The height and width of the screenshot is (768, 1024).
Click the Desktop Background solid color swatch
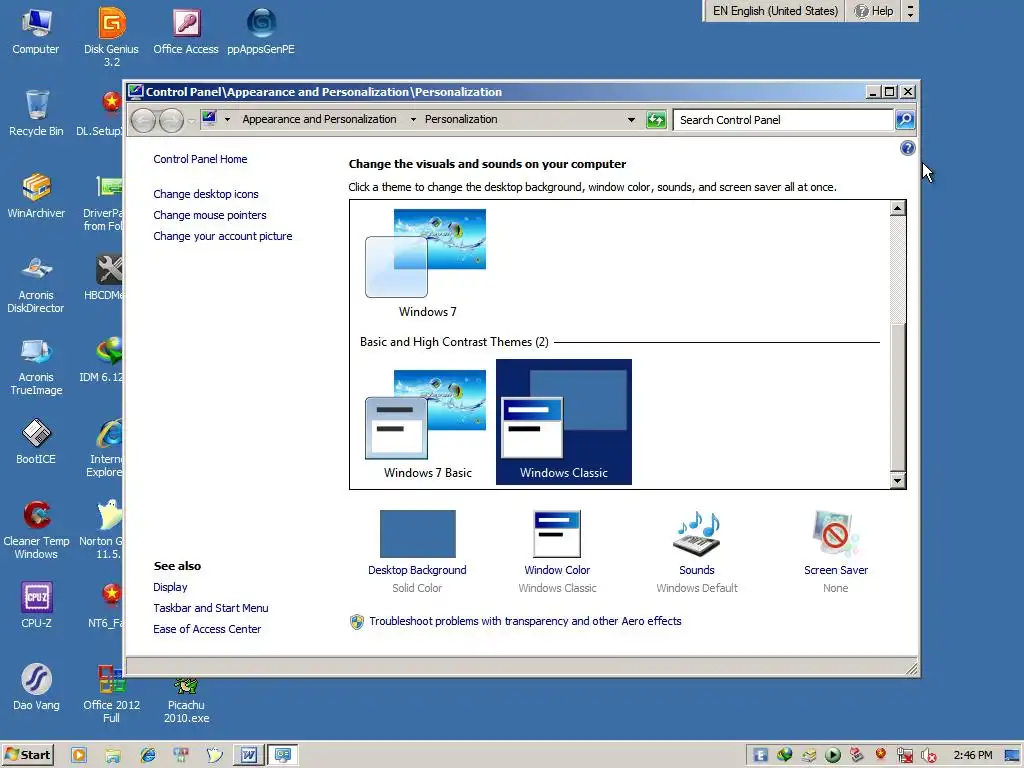tap(417, 534)
